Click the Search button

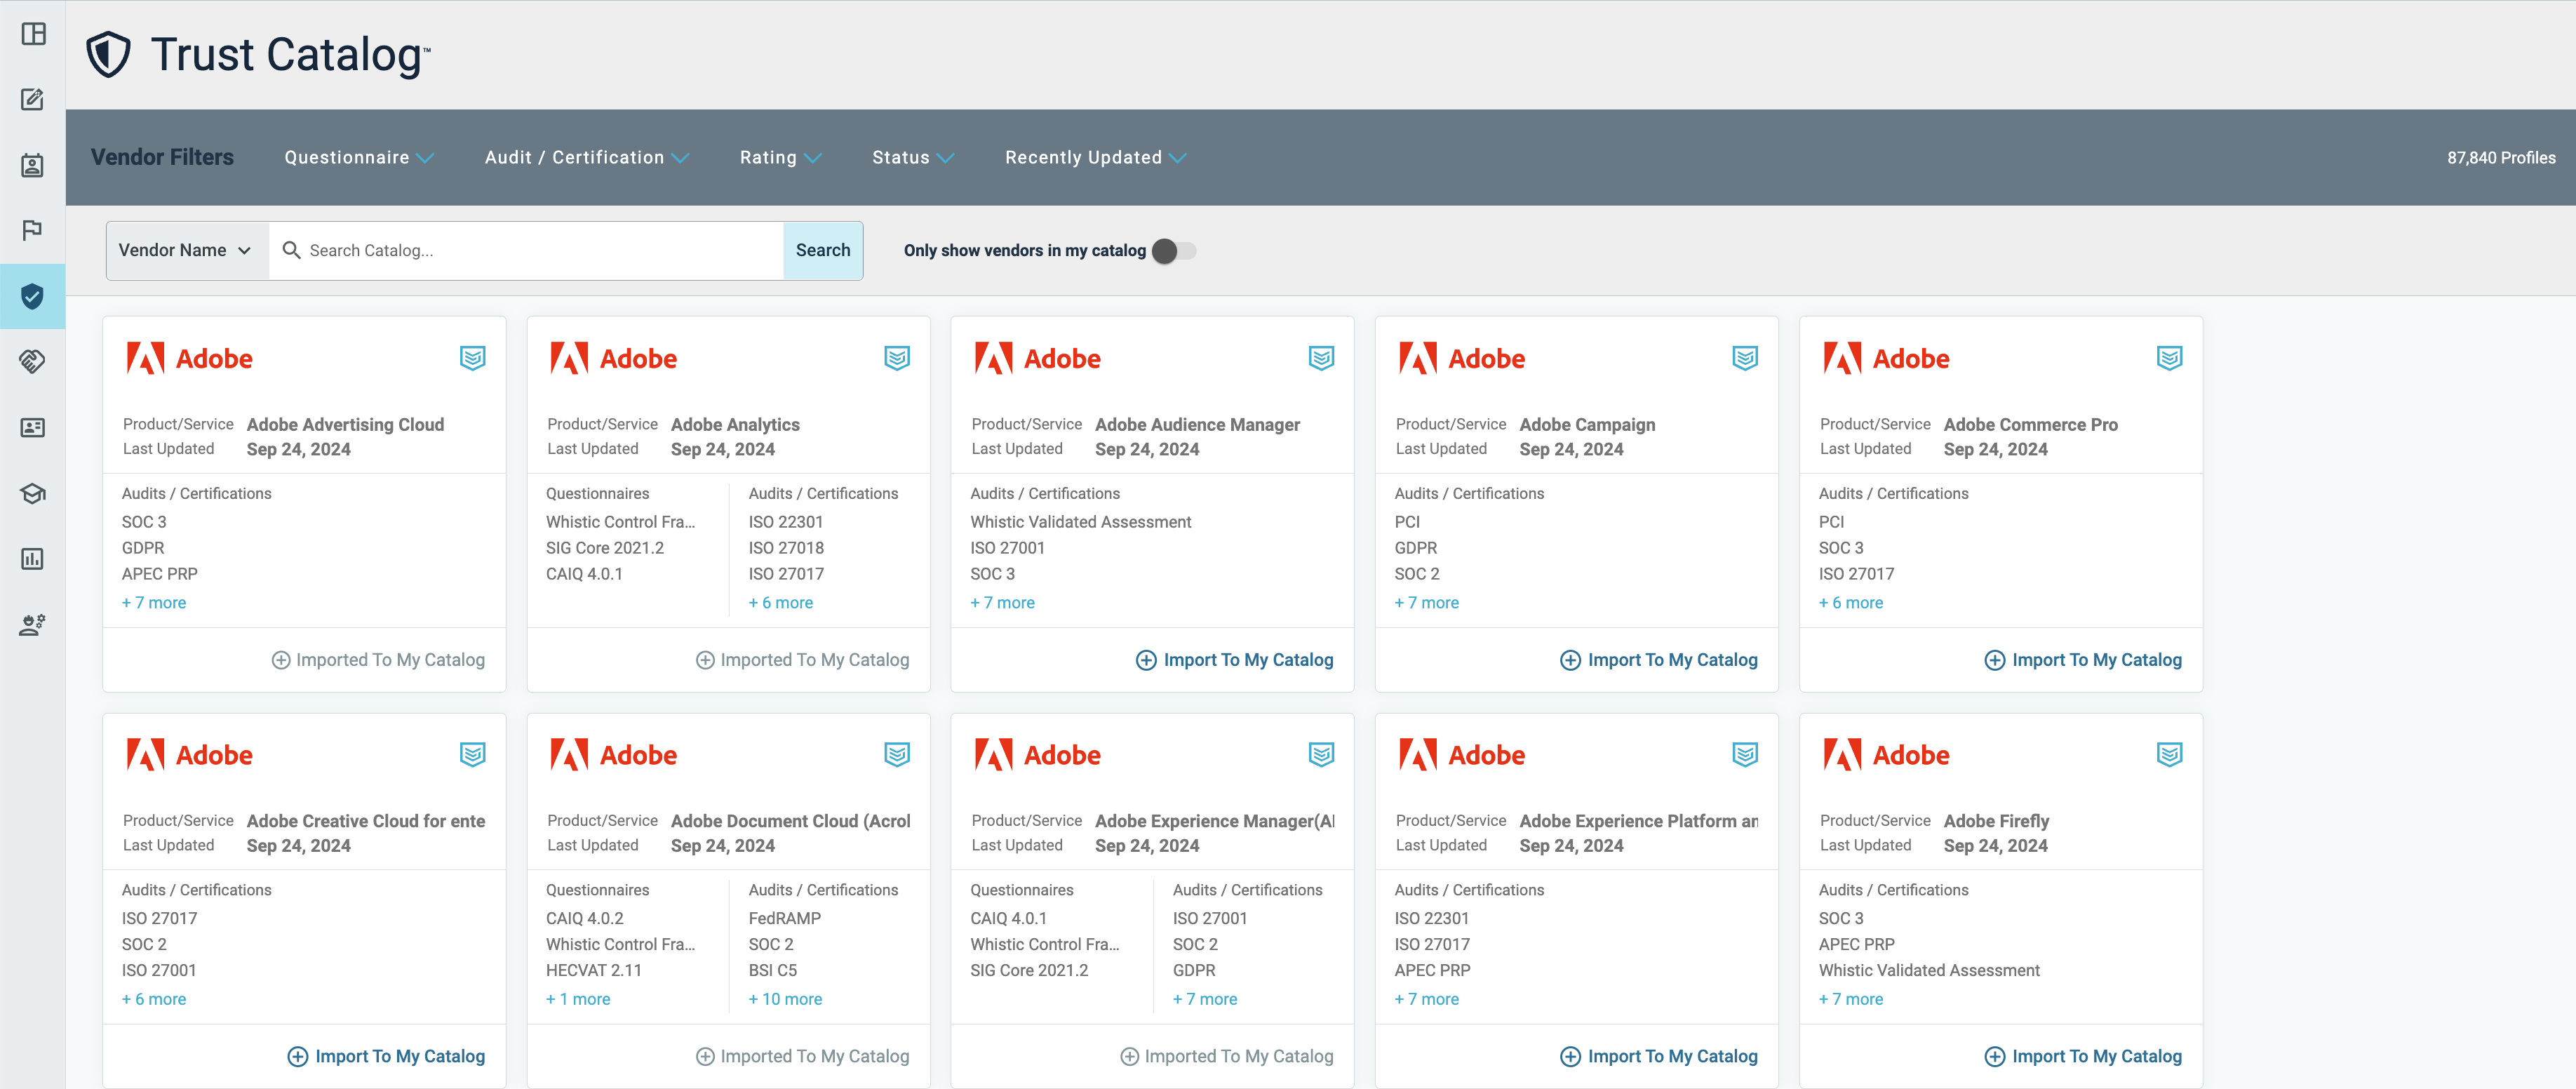tap(822, 250)
